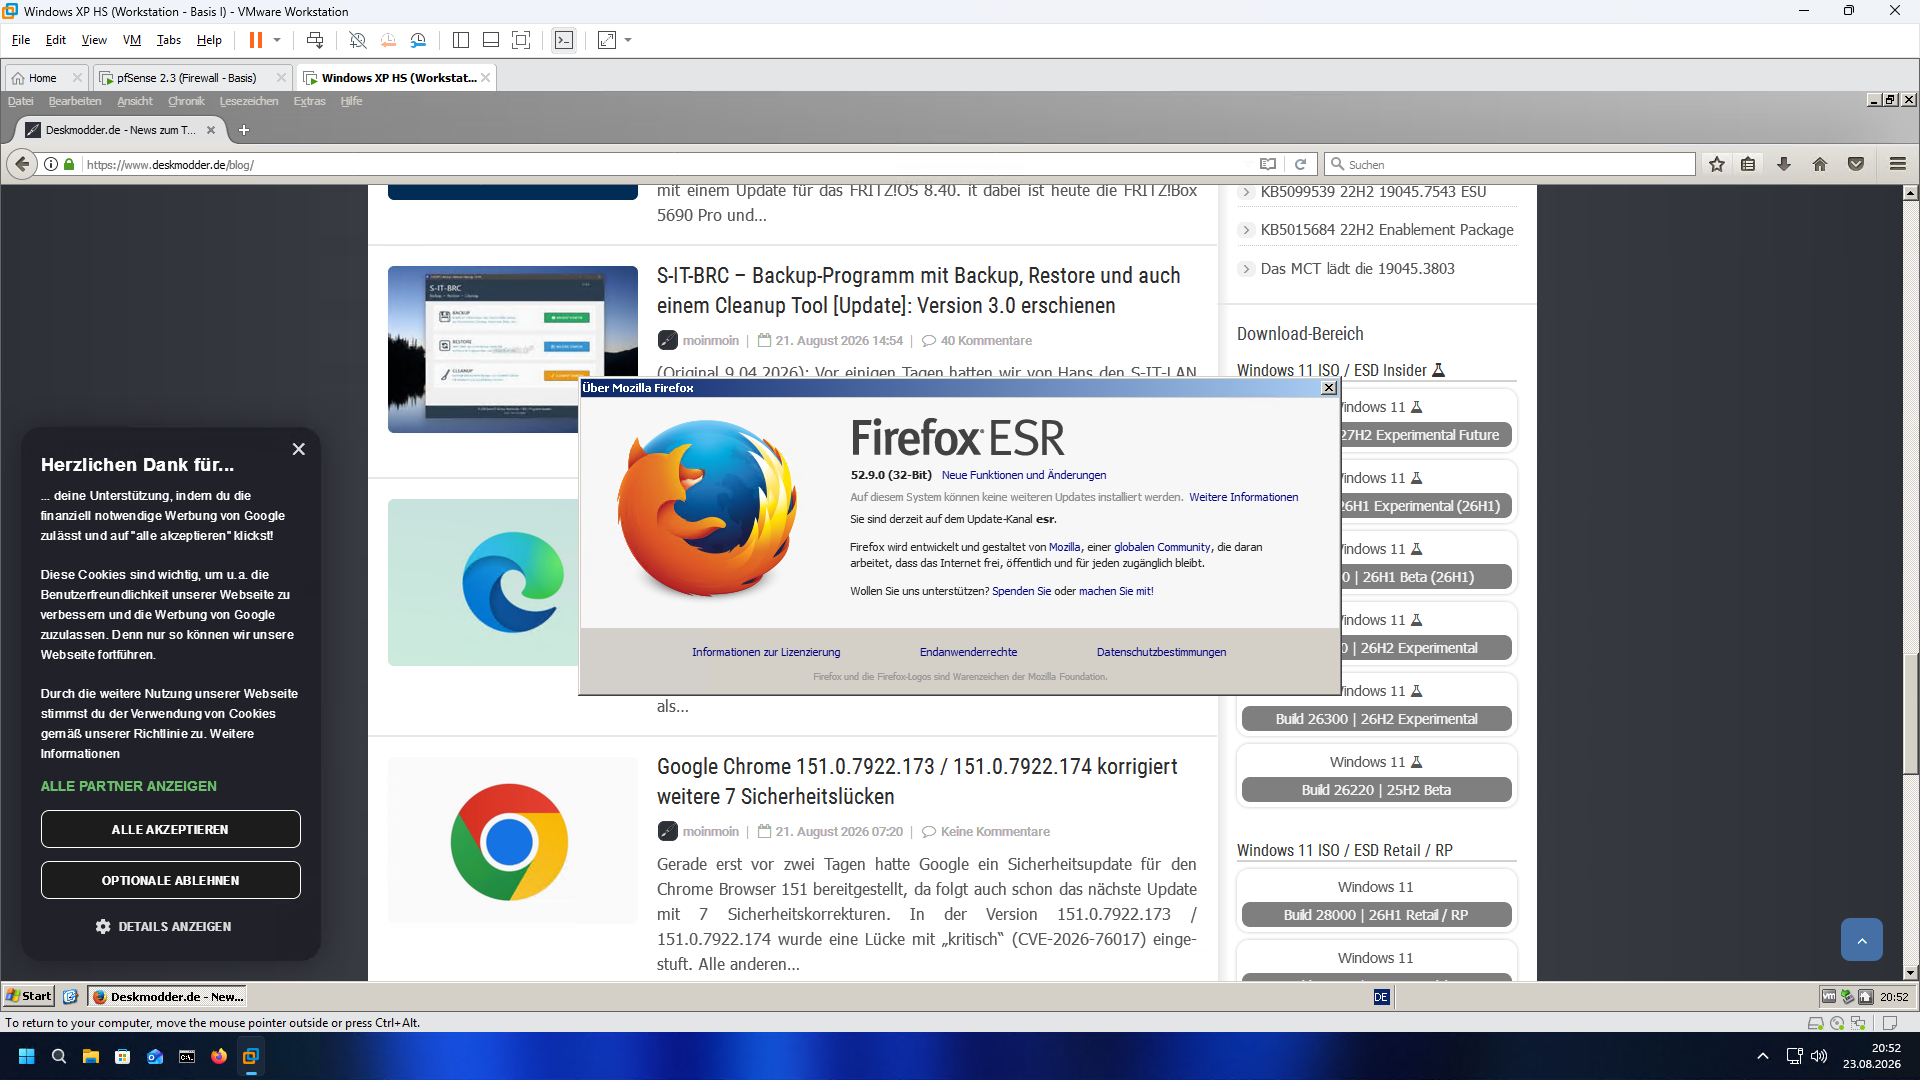
Task: Open the globalen Community link
Action: point(1162,547)
